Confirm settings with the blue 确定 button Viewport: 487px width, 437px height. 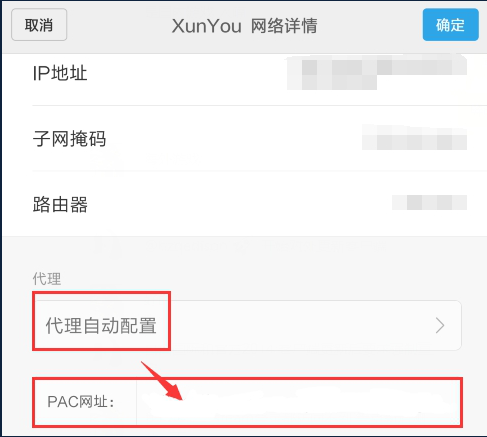[451, 25]
